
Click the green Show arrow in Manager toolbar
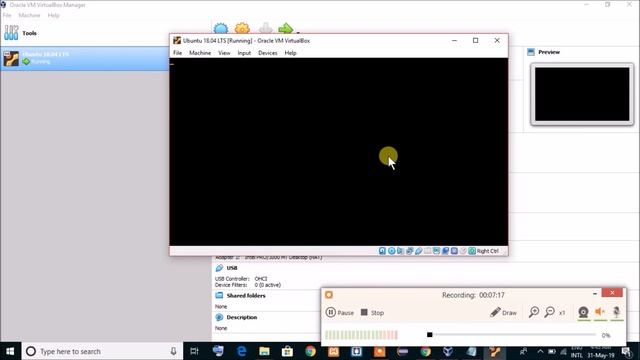[285, 29]
